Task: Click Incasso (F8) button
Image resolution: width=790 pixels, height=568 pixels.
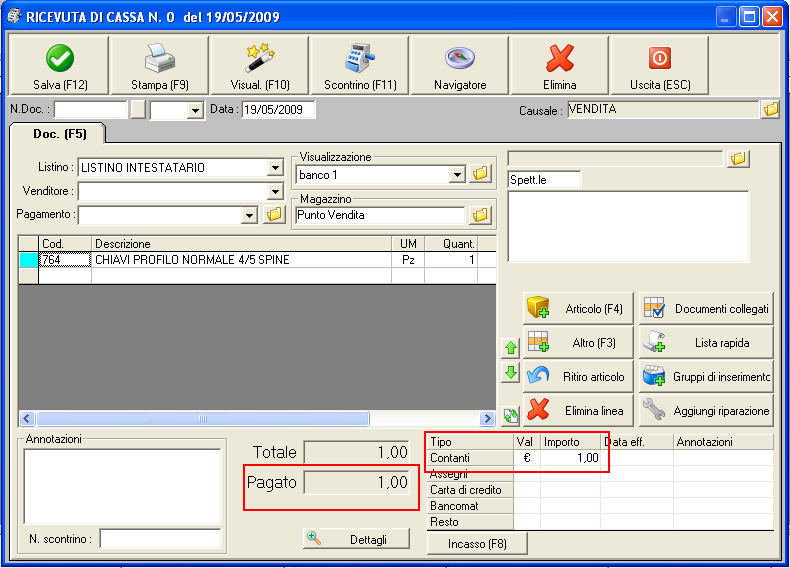Action: [477, 544]
